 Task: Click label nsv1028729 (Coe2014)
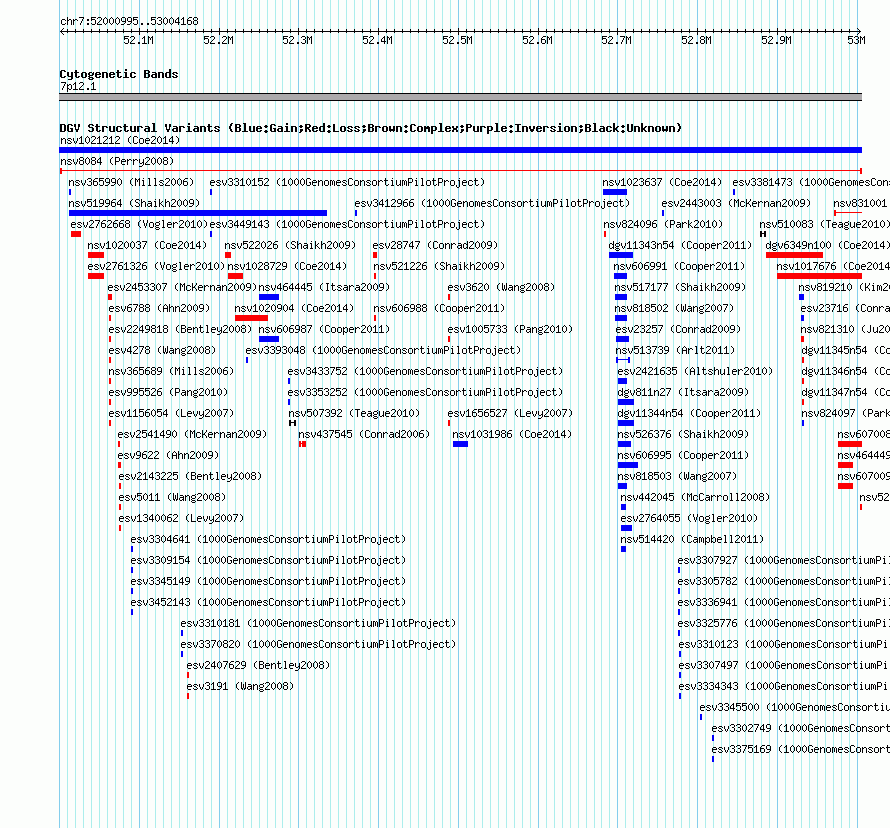tap(287, 266)
